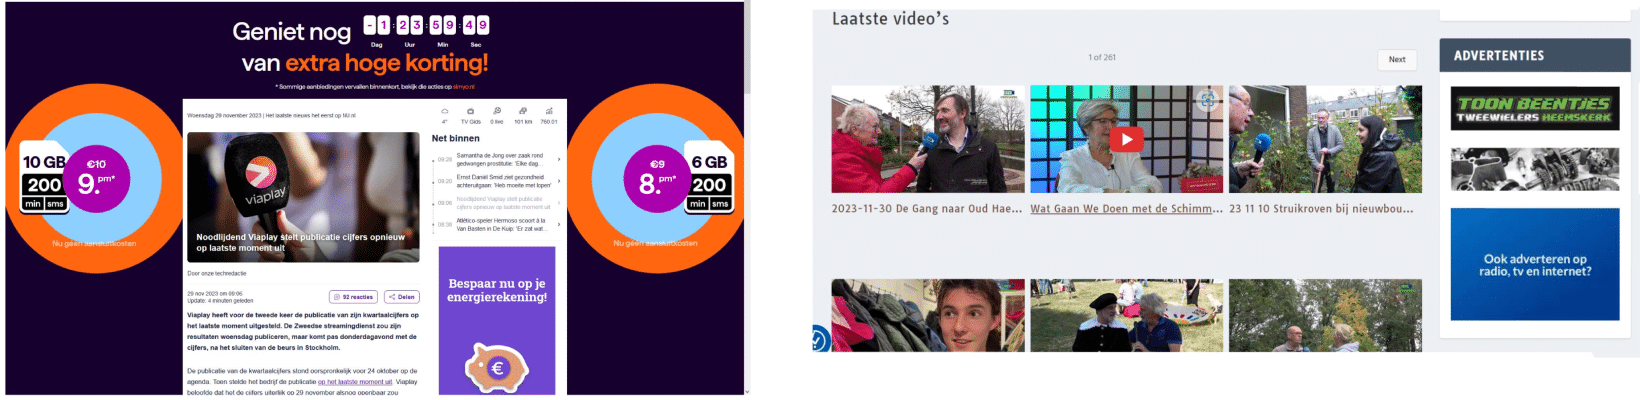Click the 'Ook adverteren op radio, tv en internet?' banner
The width and height of the screenshot is (1640, 400).
coord(1535,264)
